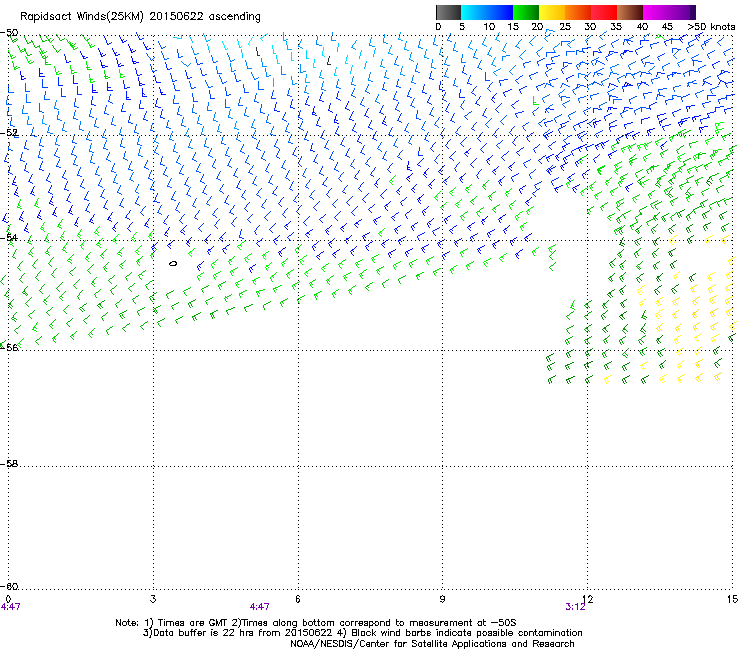Click the '>50 knots' legend label
Image resolution: width=740 pixels, height=650 pixels.
coord(711,27)
